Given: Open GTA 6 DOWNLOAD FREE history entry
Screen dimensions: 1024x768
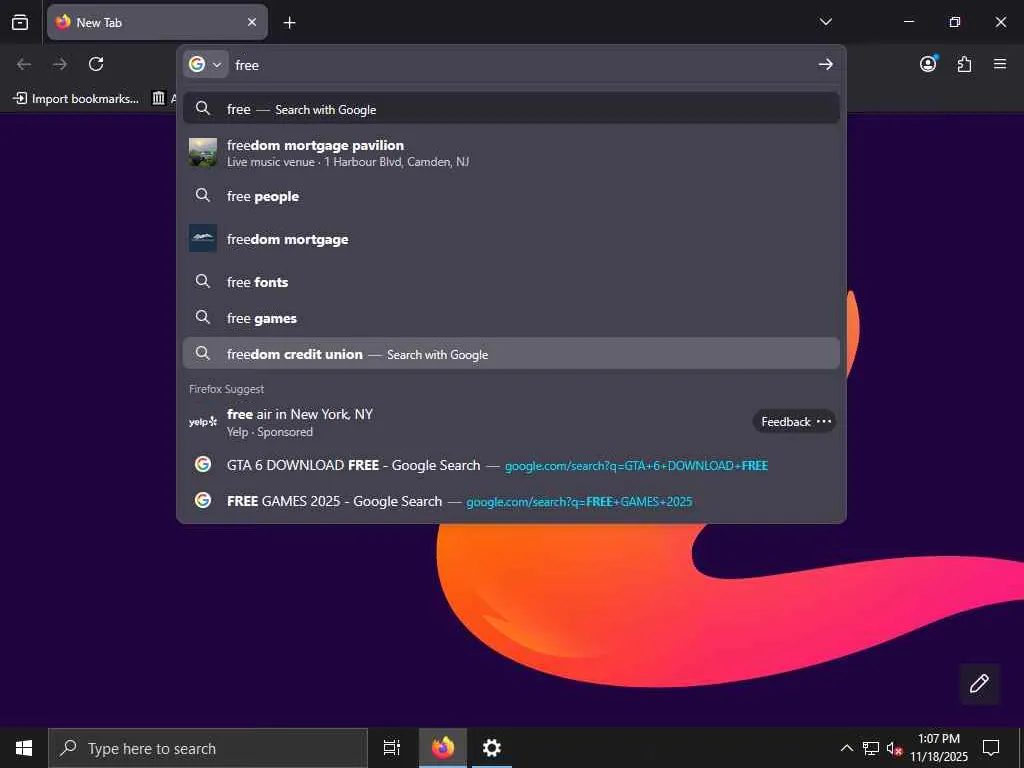Looking at the screenshot, I should pos(511,465).
